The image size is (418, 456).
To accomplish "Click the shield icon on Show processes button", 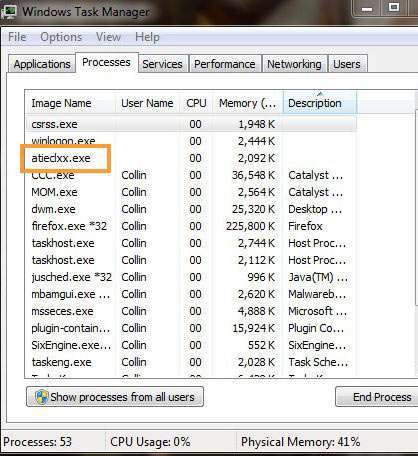I will click(42, 397).
